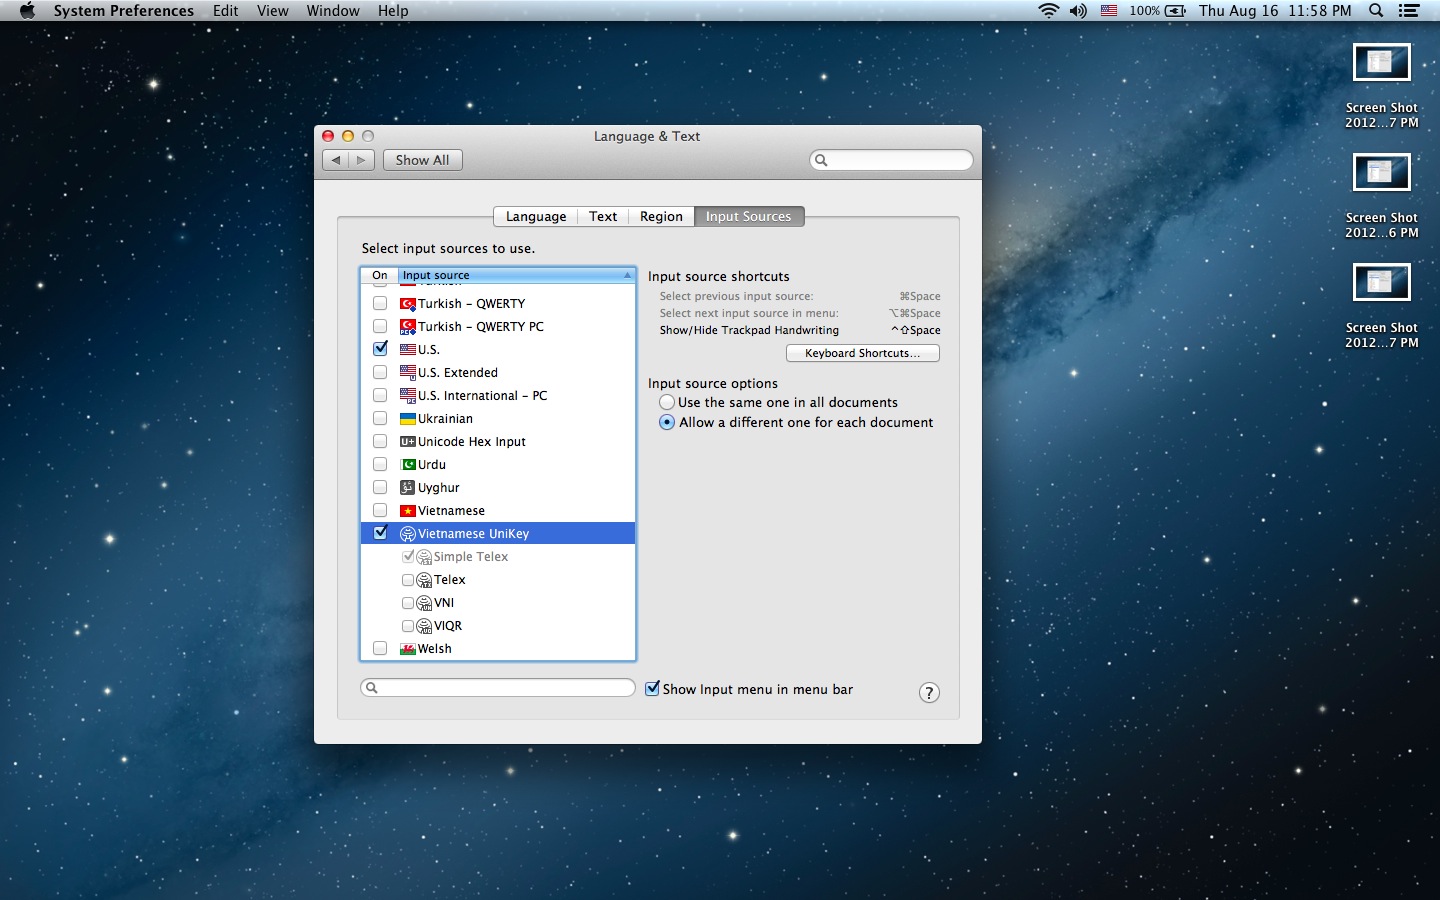Enable the Telex checkbox
Image resolution: width=1440 pixels, height=900 pixels.
(408, 580)
